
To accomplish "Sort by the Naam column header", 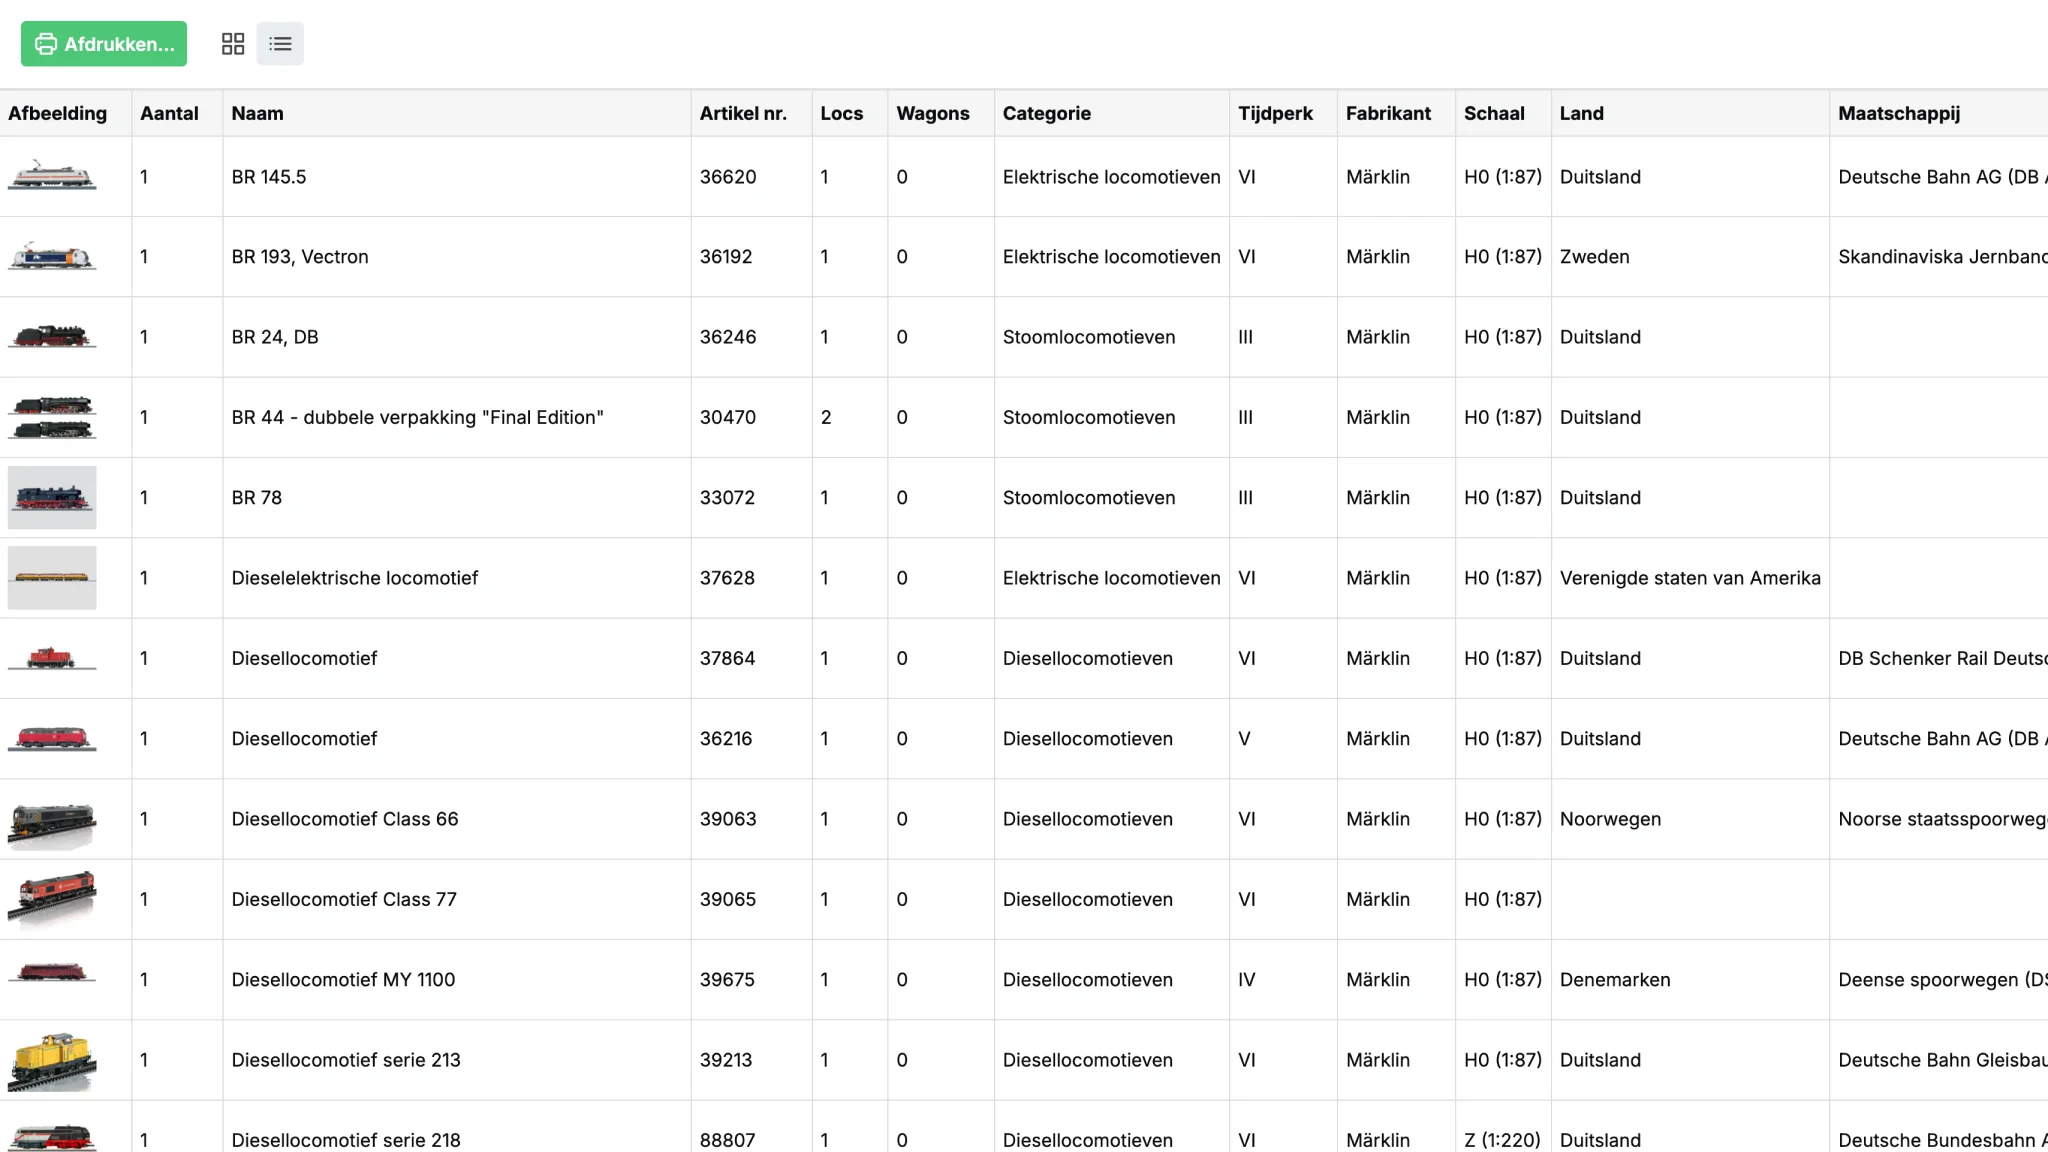I will pos(257,113).
